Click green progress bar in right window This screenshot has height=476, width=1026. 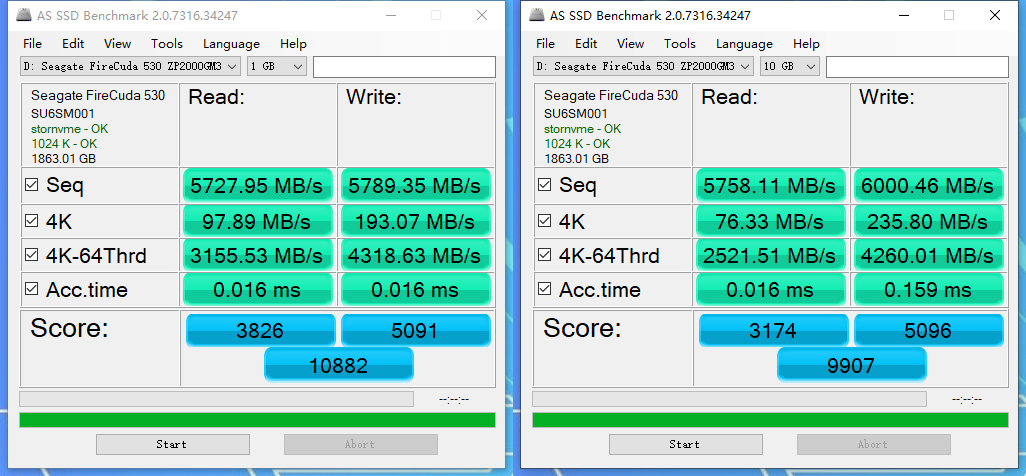coord(770,420)
